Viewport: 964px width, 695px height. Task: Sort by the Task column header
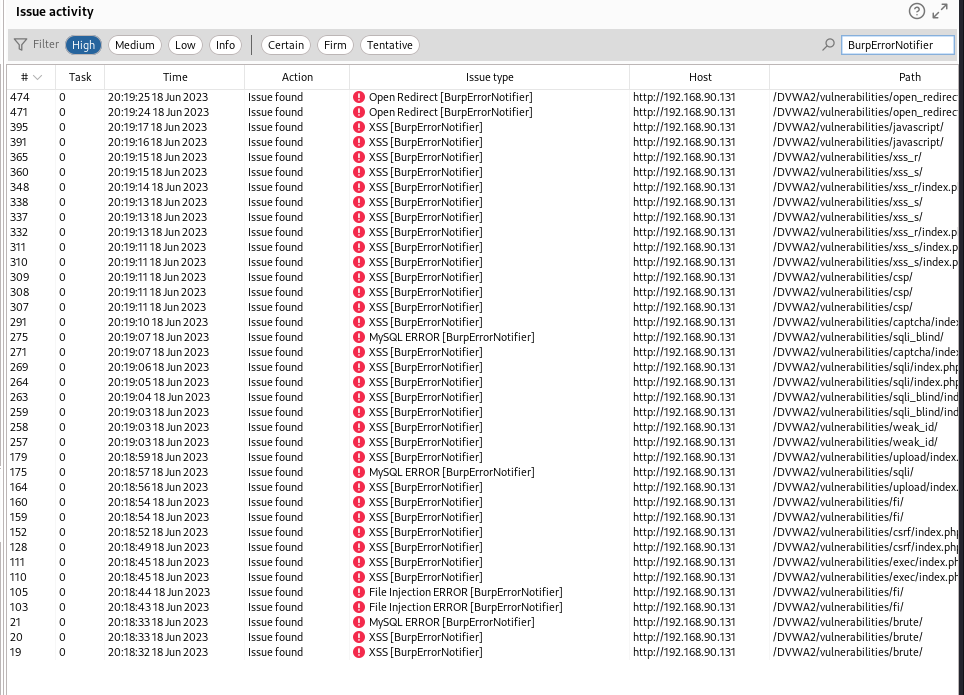tap(80, 77)
